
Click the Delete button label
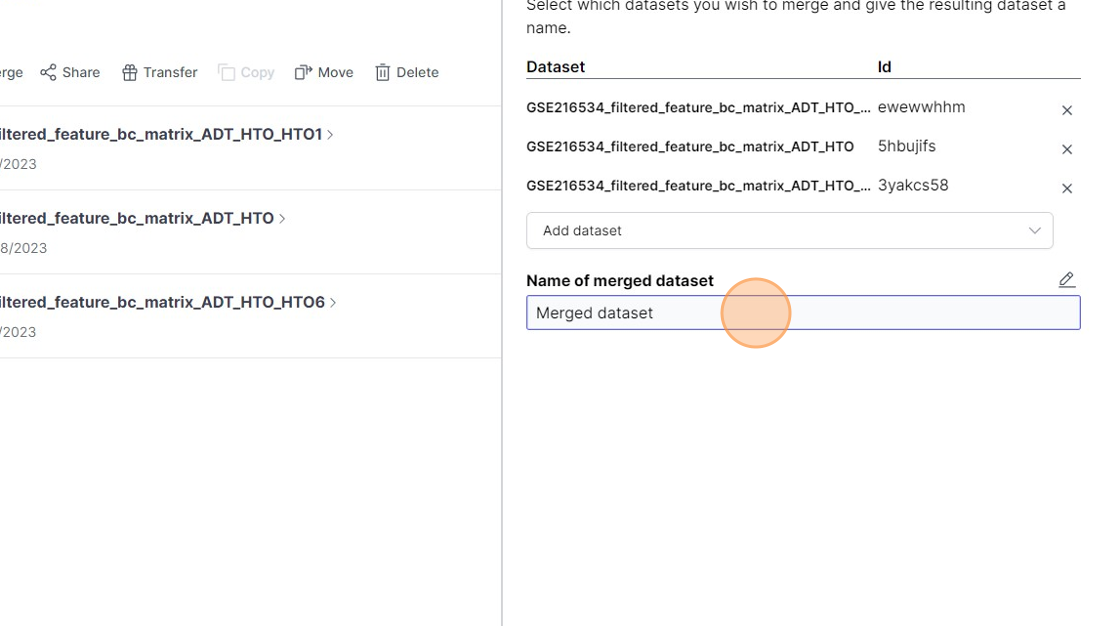click(x=417, y=72)
